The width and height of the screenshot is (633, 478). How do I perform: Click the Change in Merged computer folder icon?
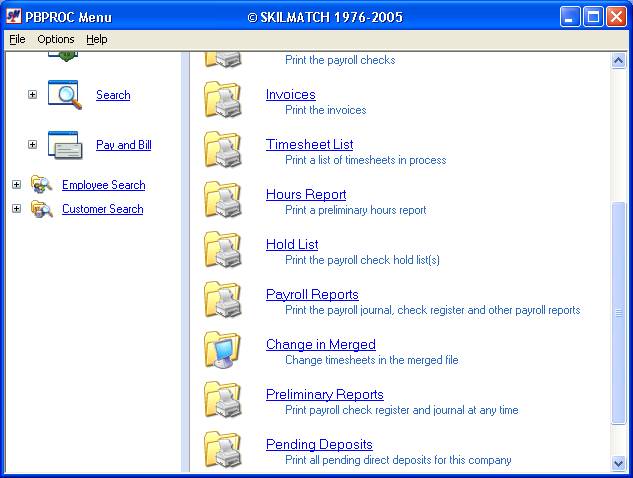point(223,350)
